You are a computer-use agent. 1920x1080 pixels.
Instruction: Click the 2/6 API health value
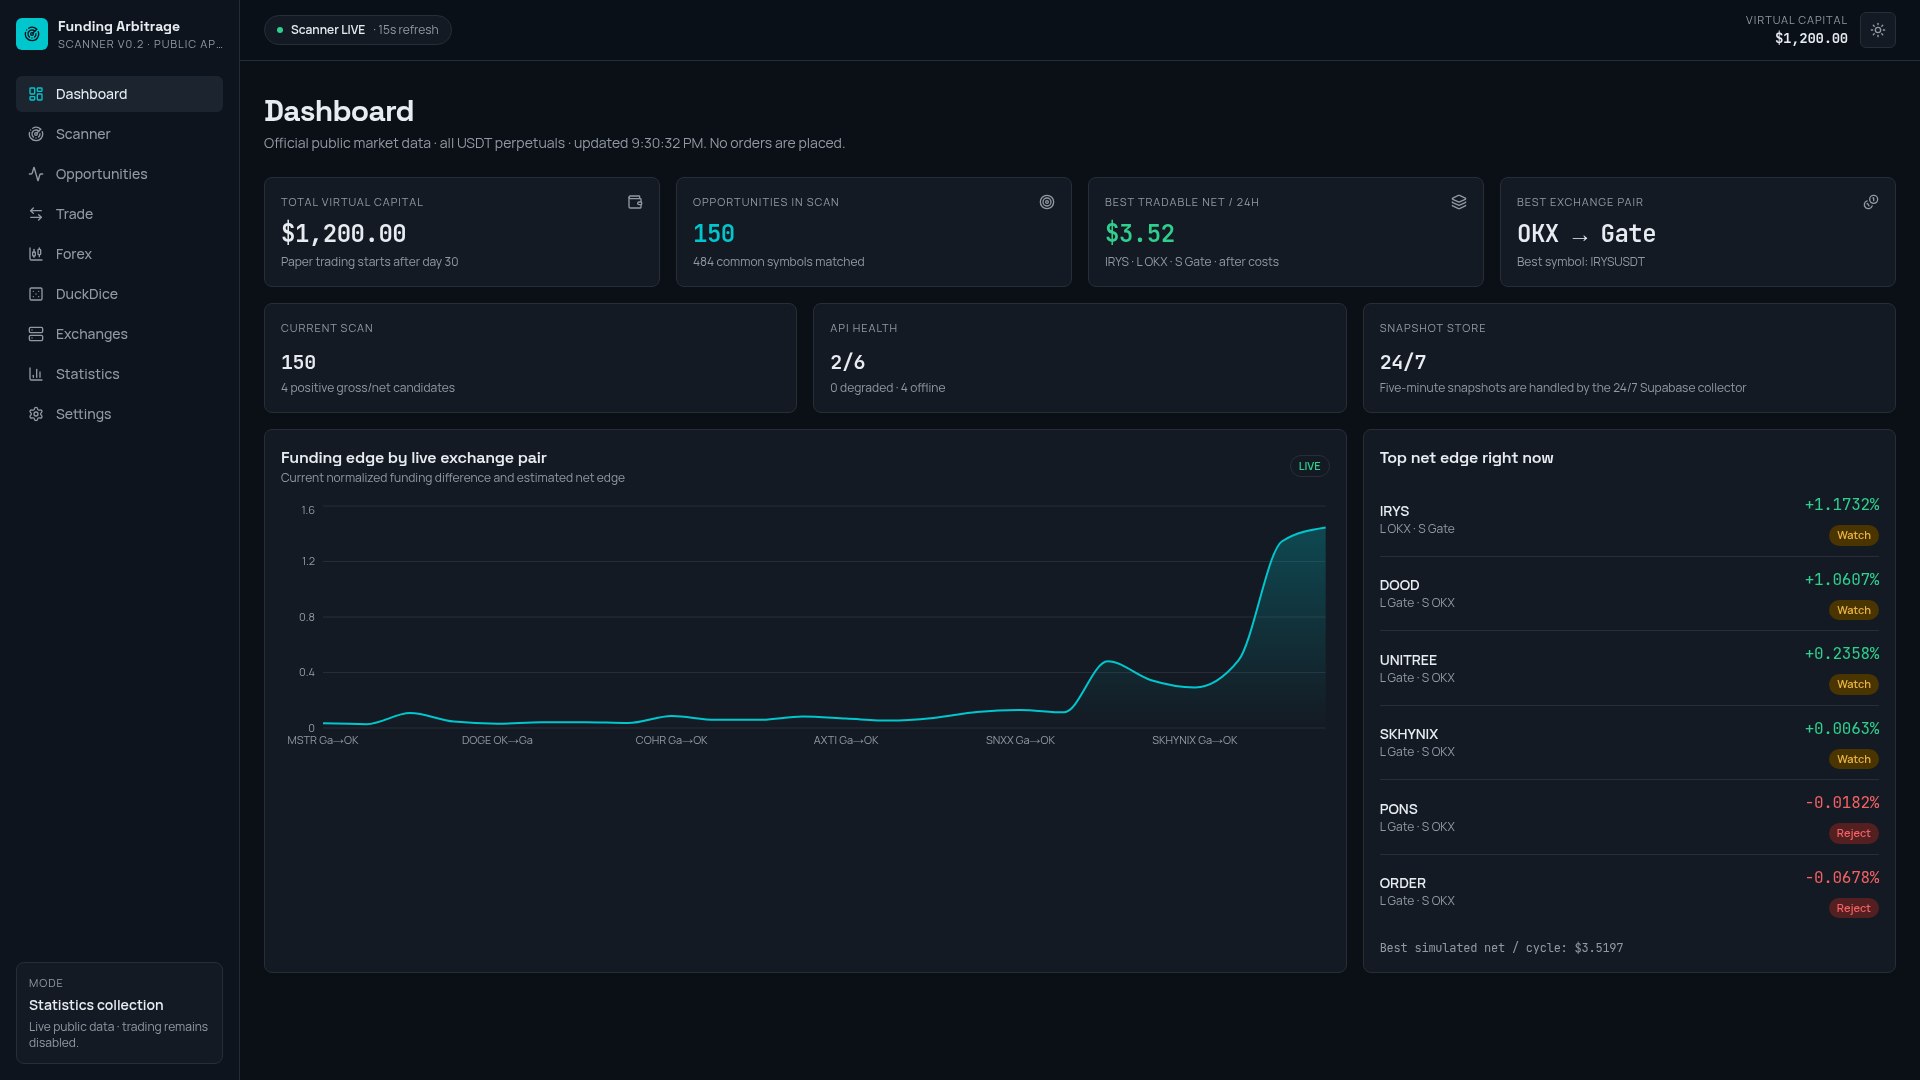pos(847,362)
